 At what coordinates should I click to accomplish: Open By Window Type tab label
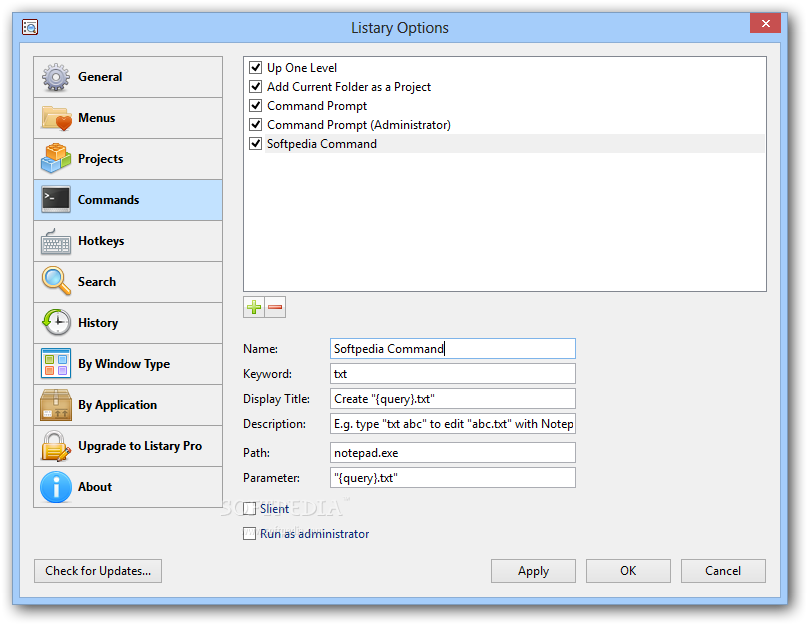click(x=124, y=364)
